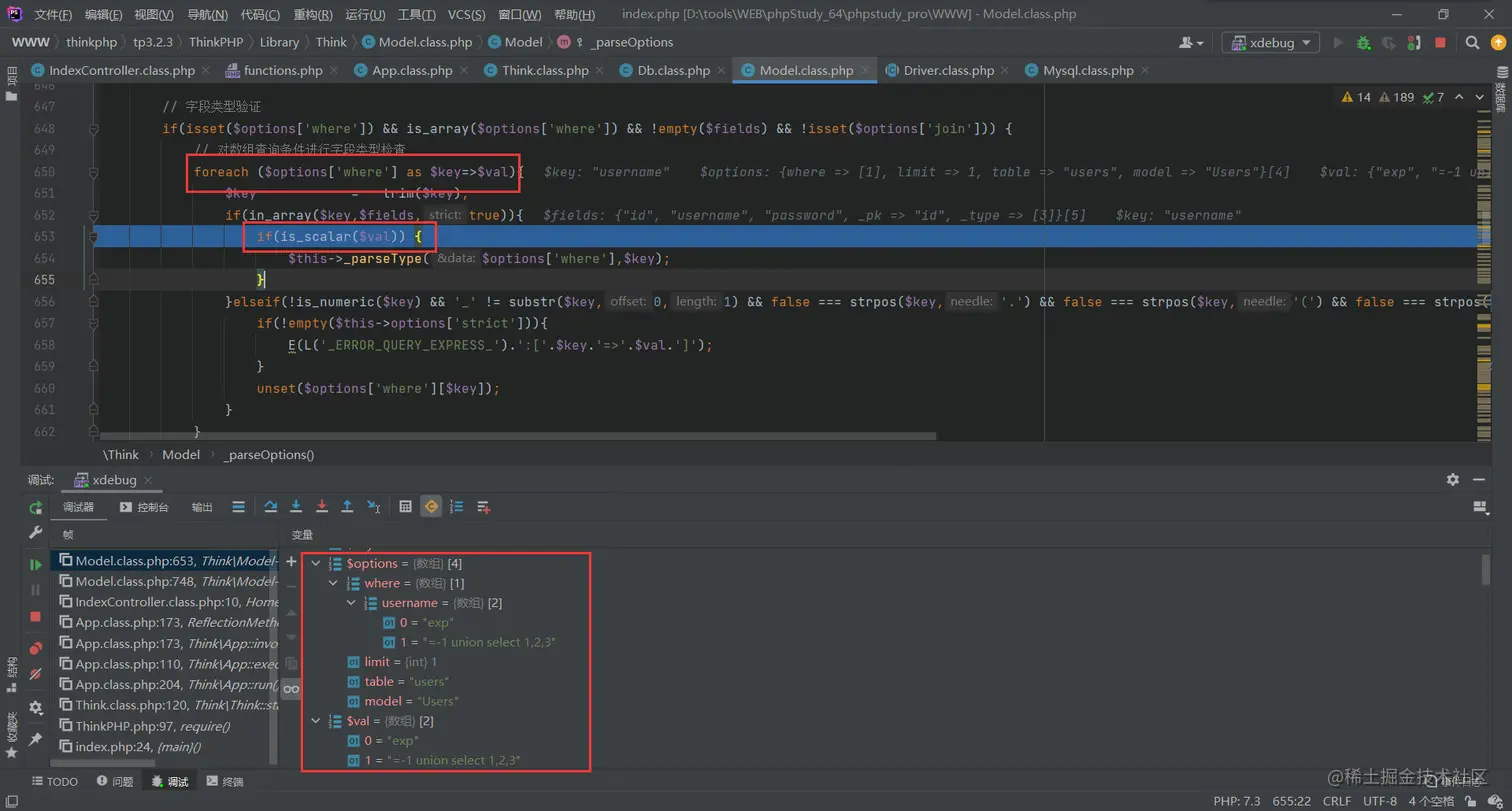Open debugger settings wrench icon
This screenshot has height=811, width=1512.
click(x=36, y=534)
